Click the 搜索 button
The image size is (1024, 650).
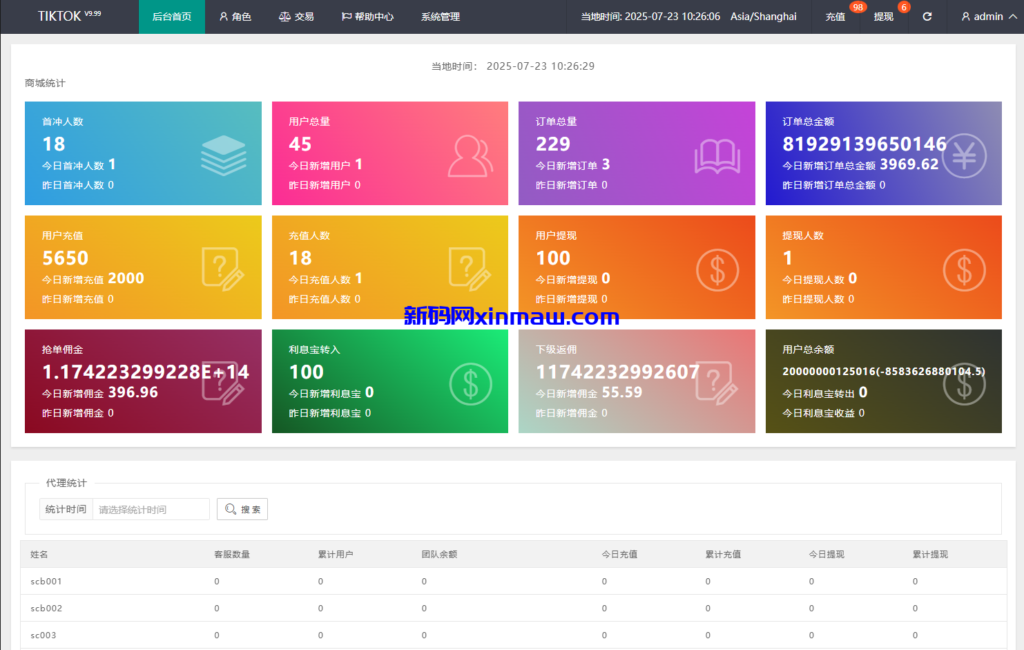(x=242, y=509)
